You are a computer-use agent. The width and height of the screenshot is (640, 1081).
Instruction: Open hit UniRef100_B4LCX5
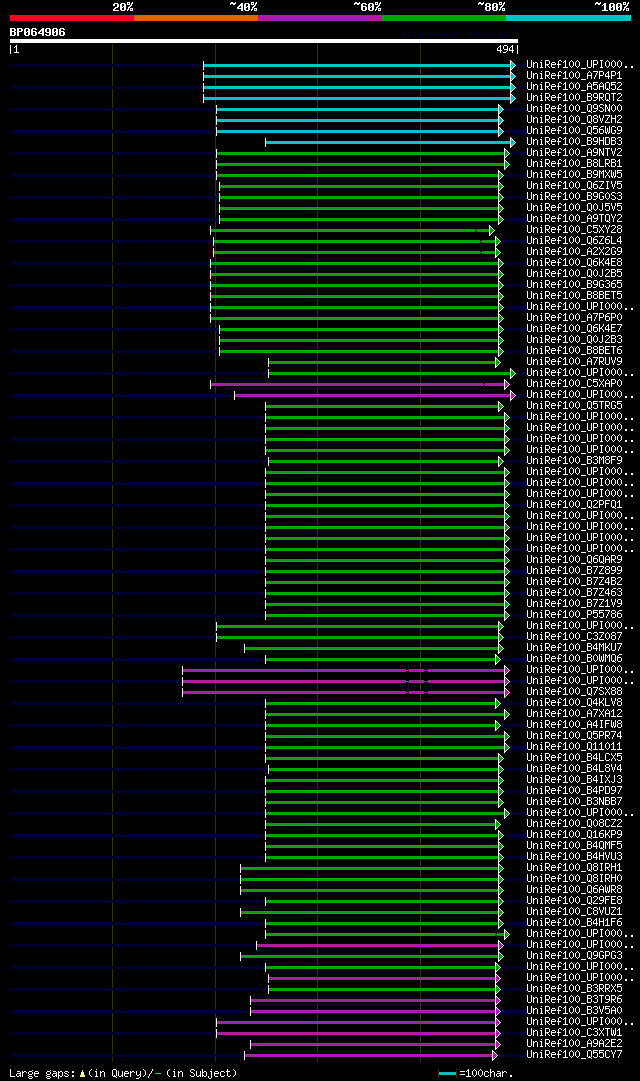tap(574, 758)
